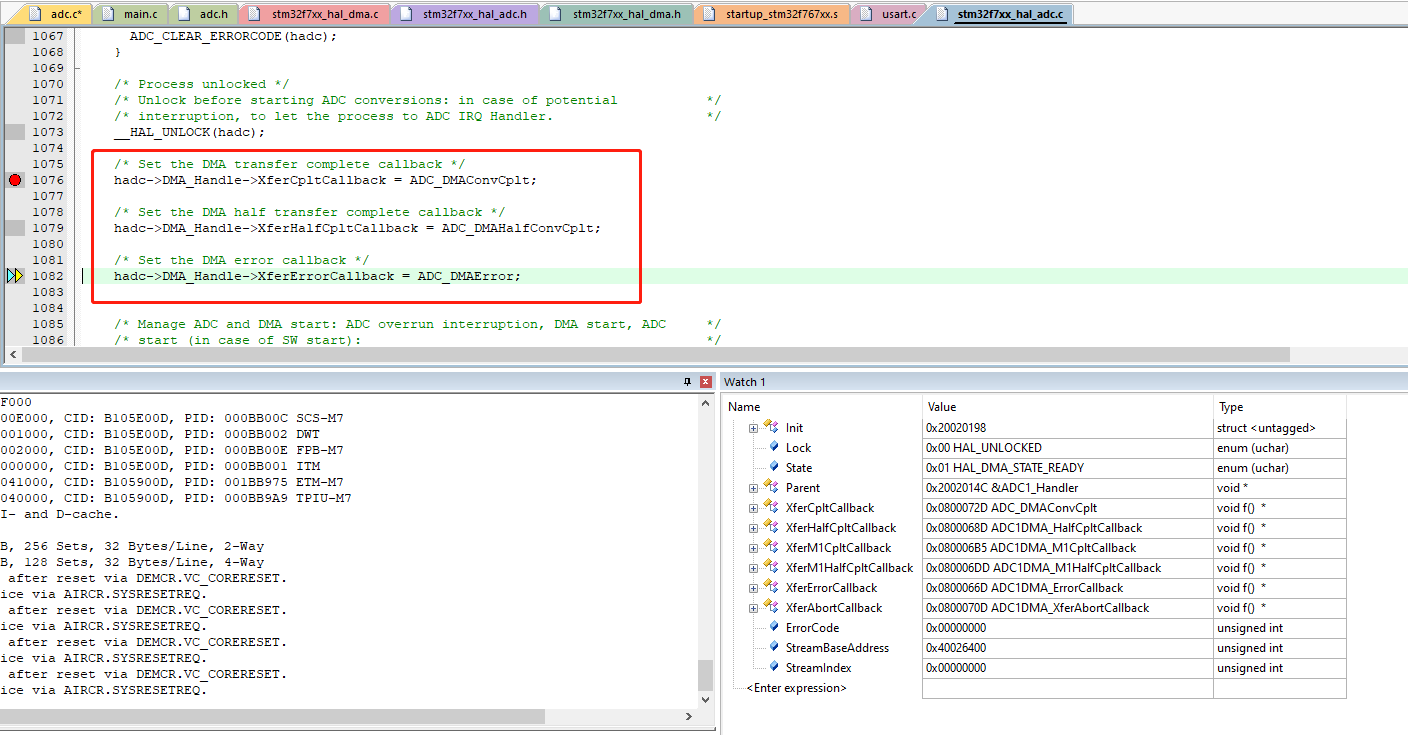
Task: Expand the Parent node in Watch 1
Action: pyautogui.click(x=752, y=487)
